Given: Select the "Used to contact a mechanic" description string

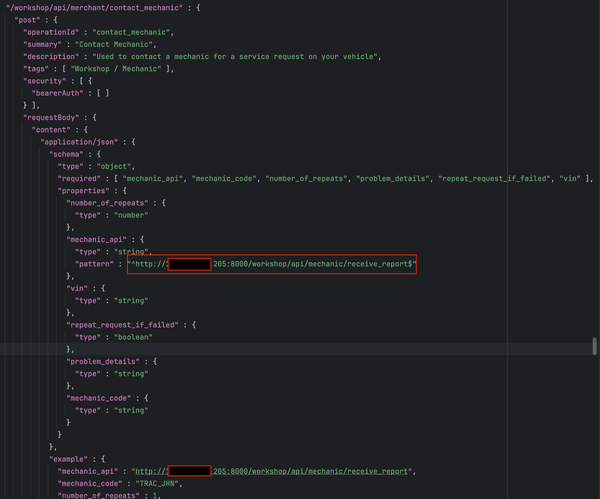Looking at the screenshot, I should pos(235,57).
